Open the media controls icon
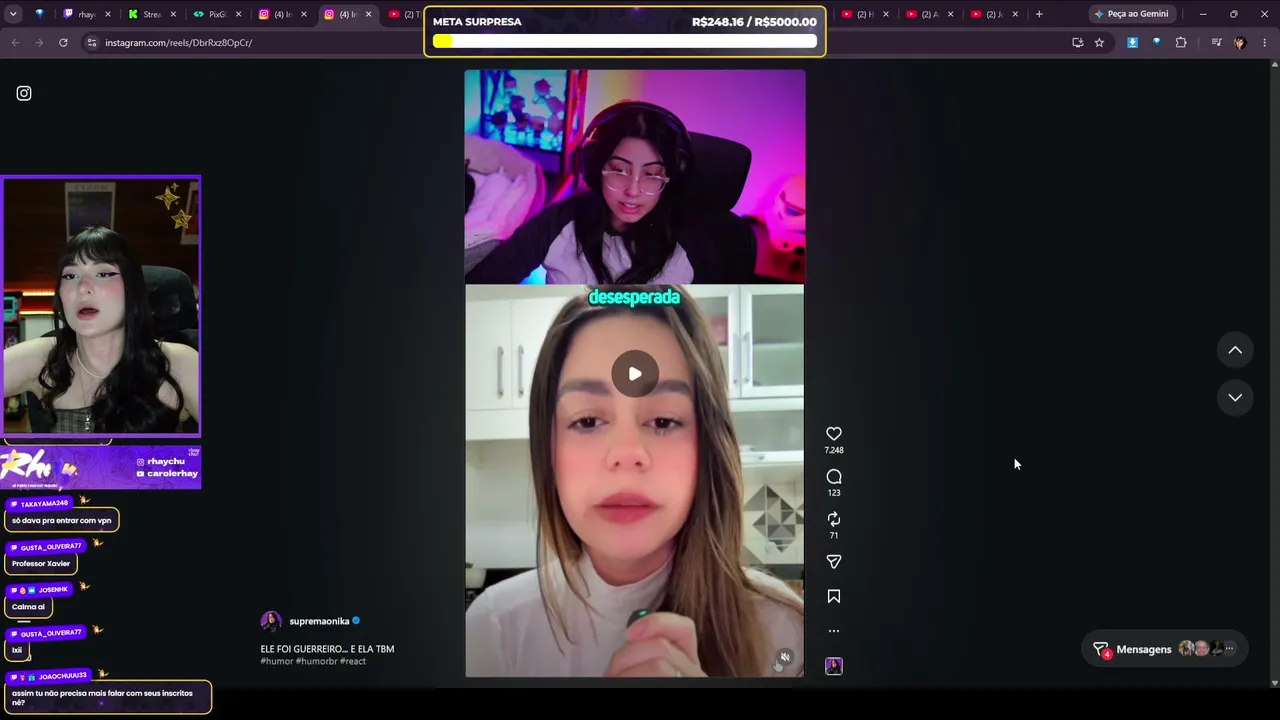Screen dimensions: 1280x720 pos(1216,43)
